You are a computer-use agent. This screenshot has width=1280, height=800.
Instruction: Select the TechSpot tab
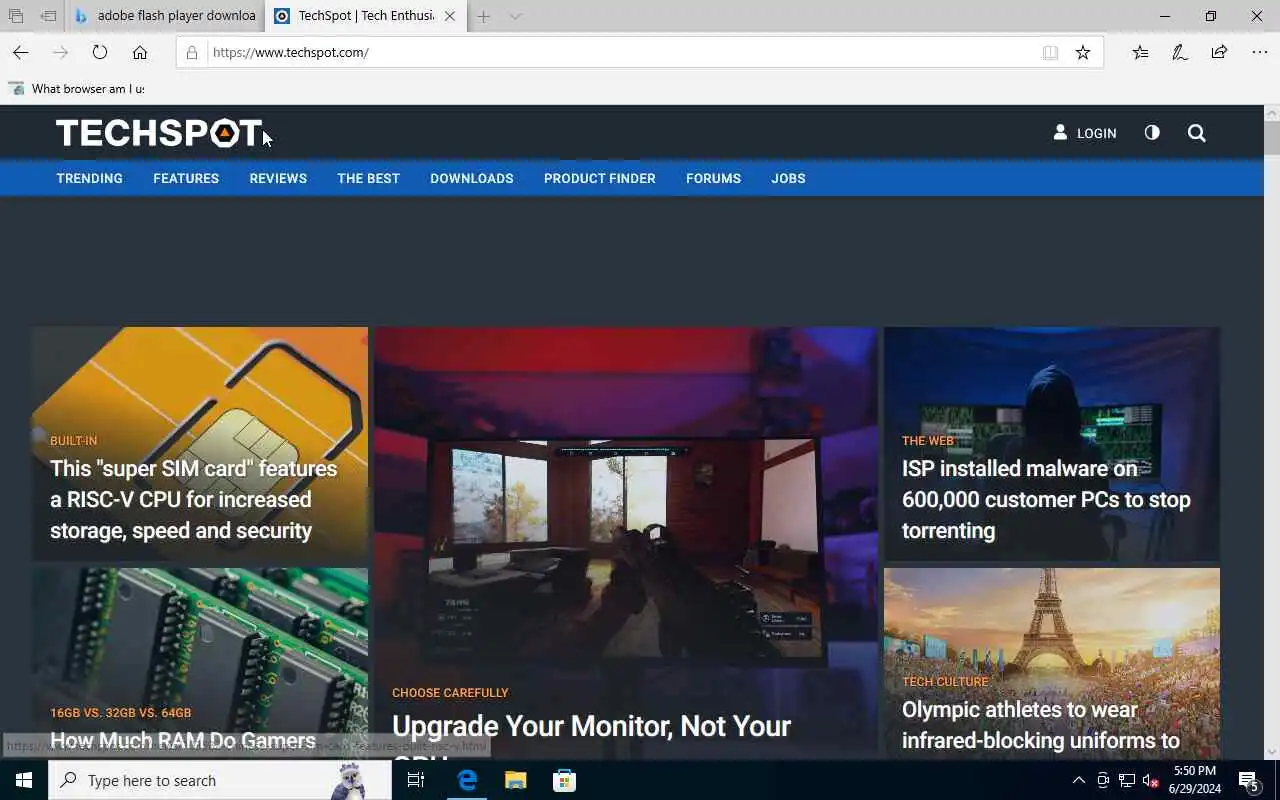(366, 16)
